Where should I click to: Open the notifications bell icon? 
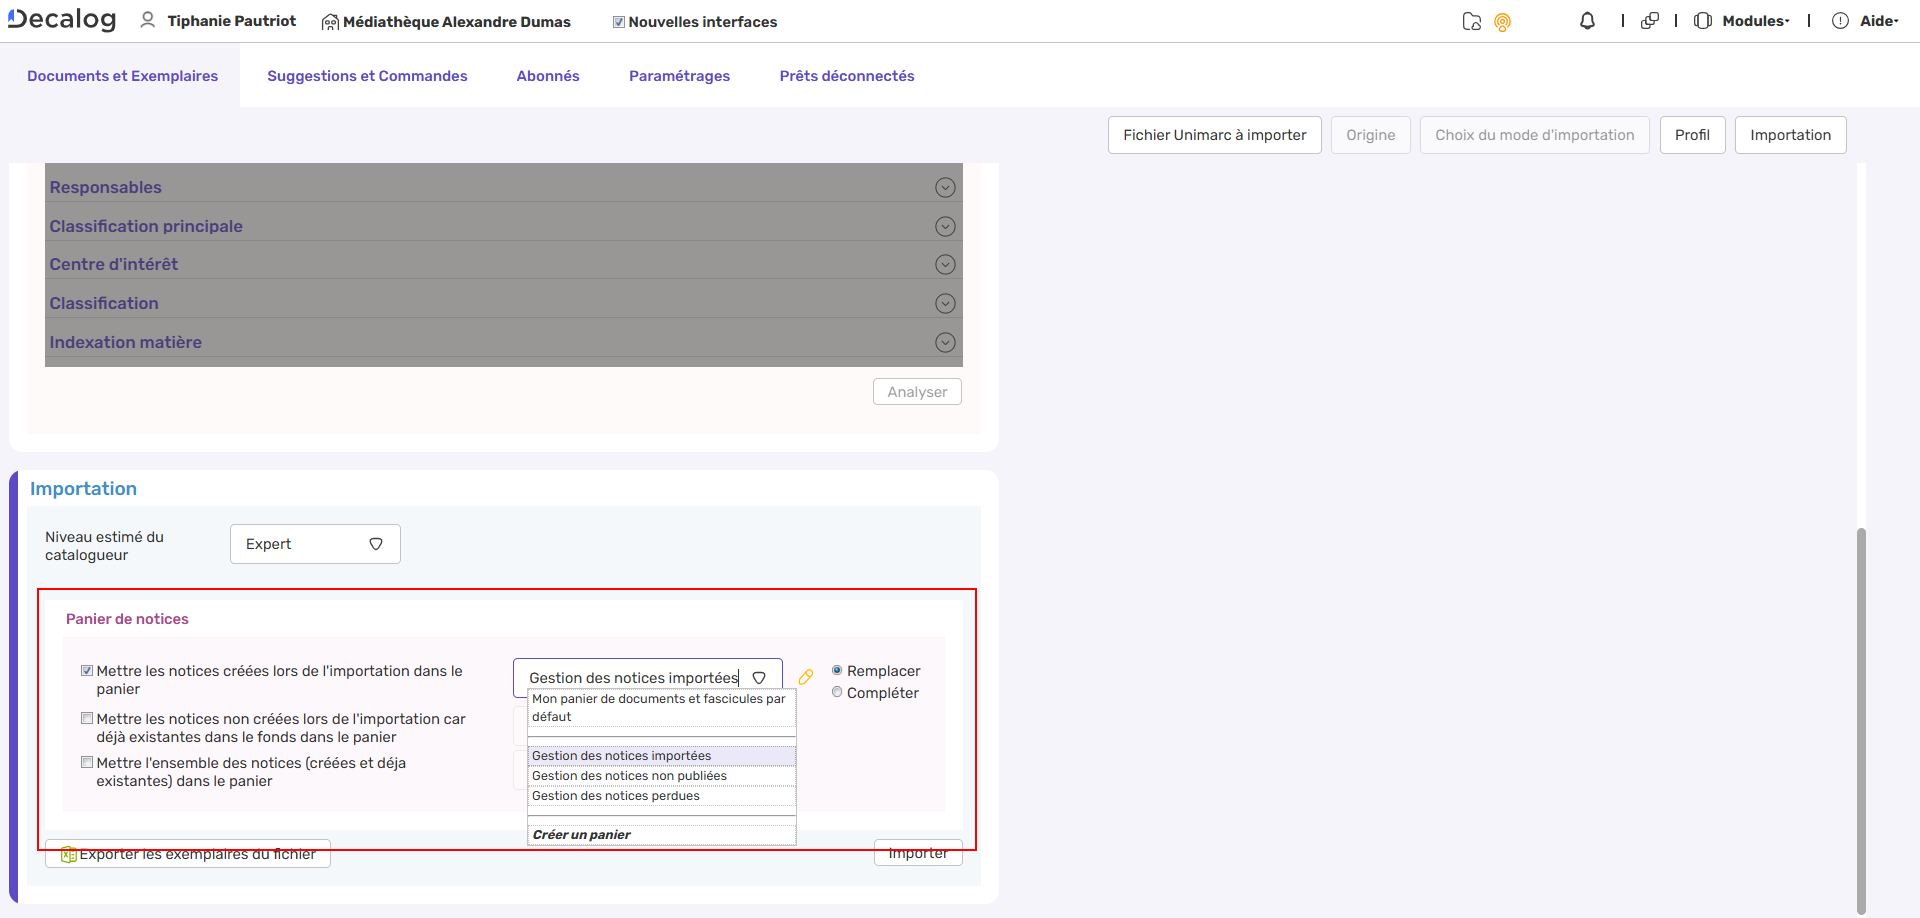click(x=1587, y=20)
